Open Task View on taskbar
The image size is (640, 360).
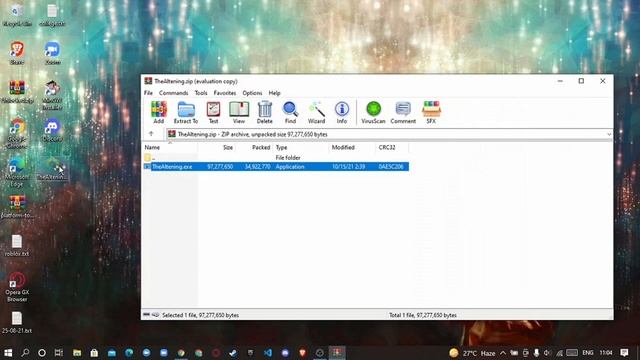59,353
